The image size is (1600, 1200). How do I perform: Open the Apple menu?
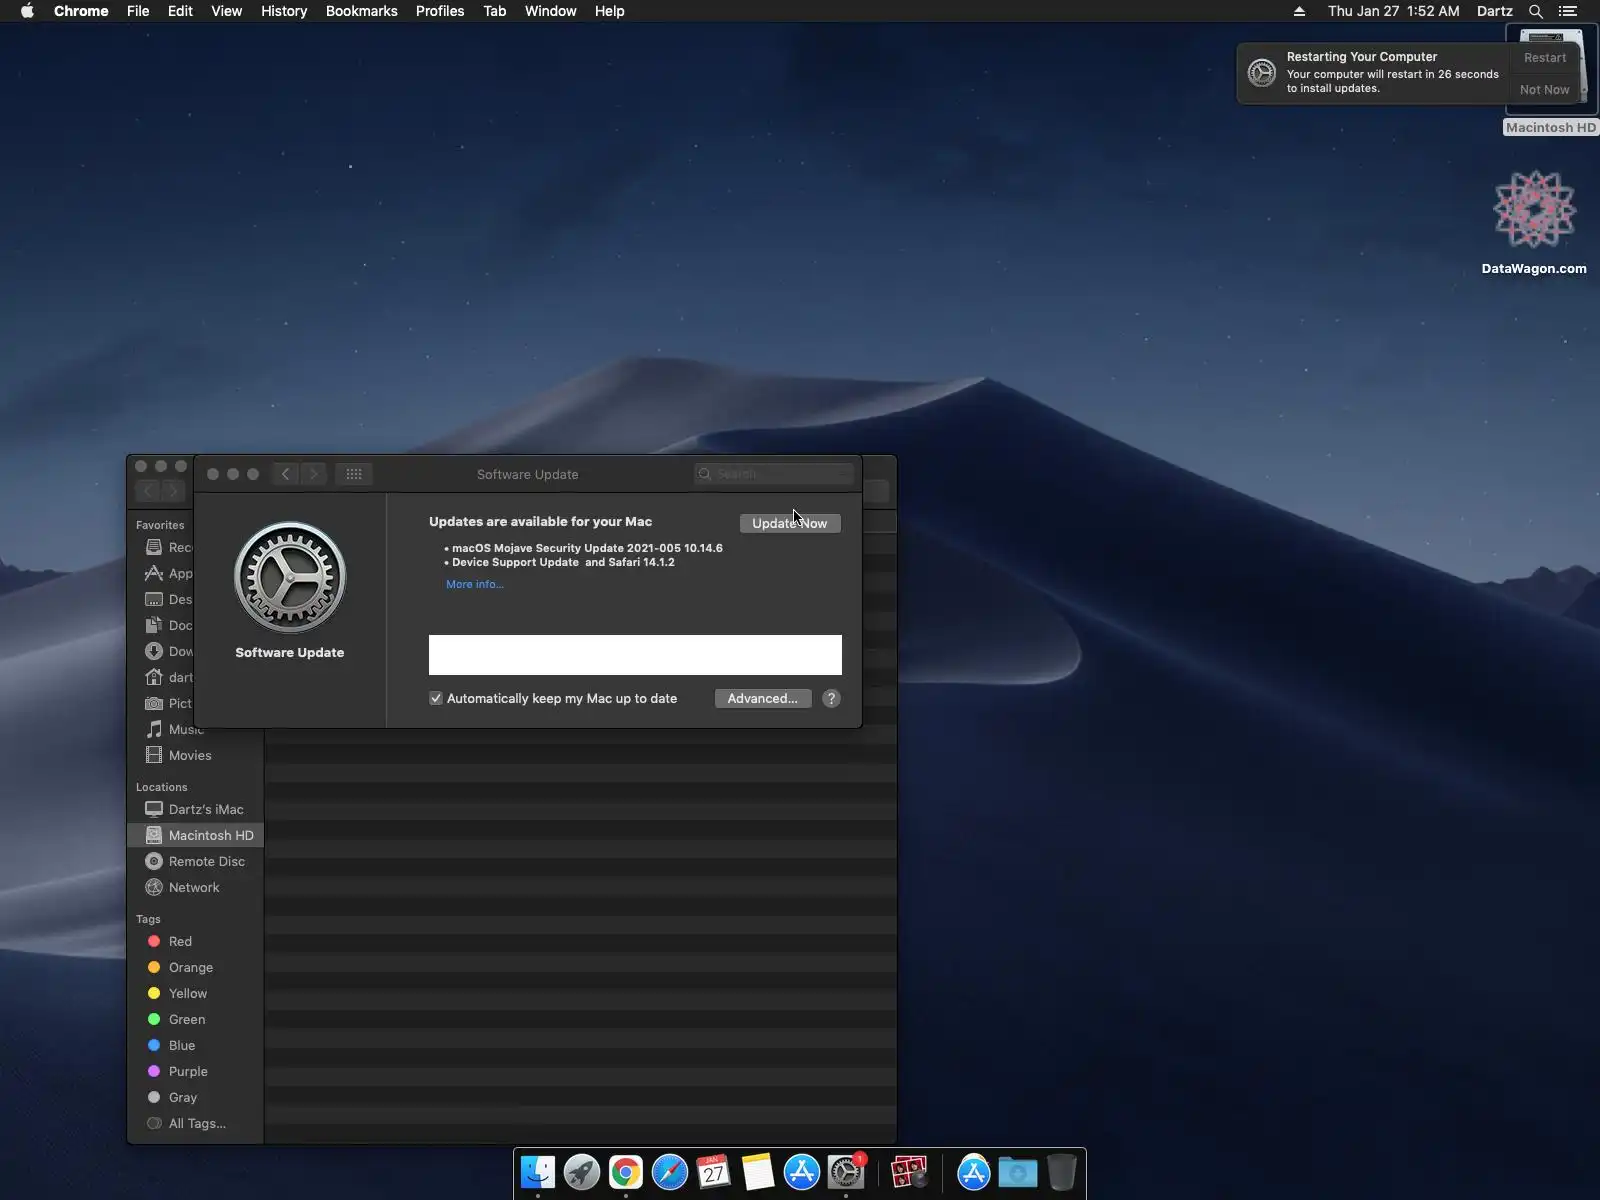pos(28,11)
